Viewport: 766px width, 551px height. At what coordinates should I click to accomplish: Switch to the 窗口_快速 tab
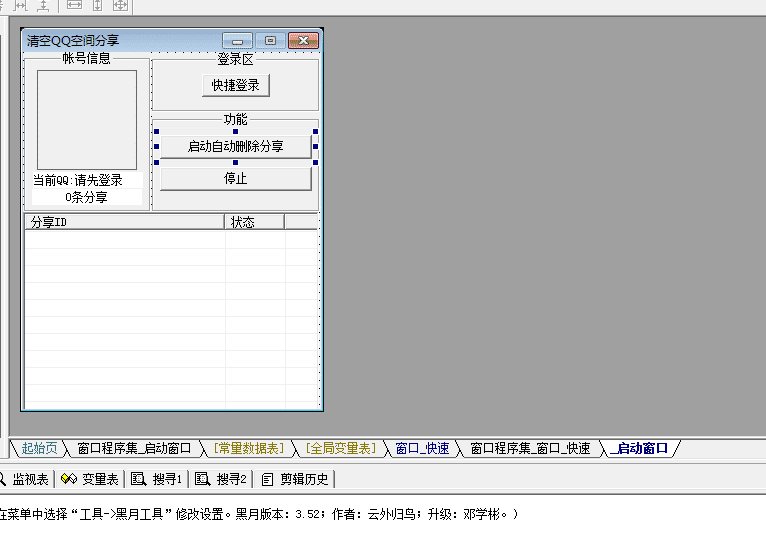(422, 449)
